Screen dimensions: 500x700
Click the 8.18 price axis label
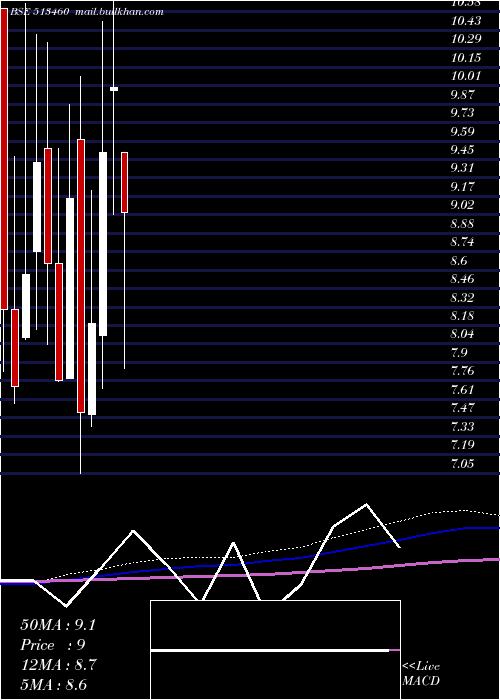[462, 316]
